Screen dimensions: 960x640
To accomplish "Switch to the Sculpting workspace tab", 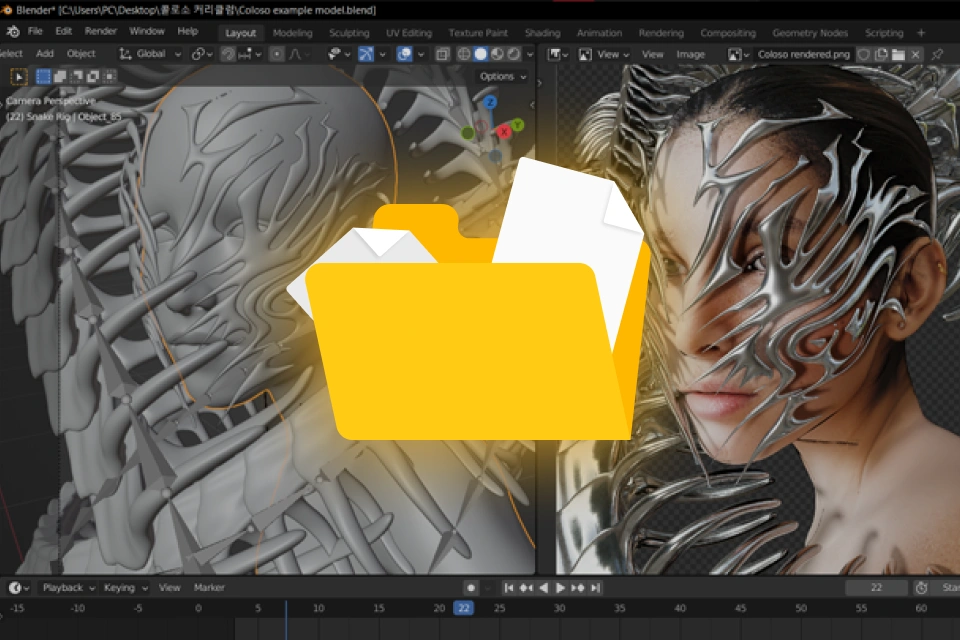I will point(349,33).
